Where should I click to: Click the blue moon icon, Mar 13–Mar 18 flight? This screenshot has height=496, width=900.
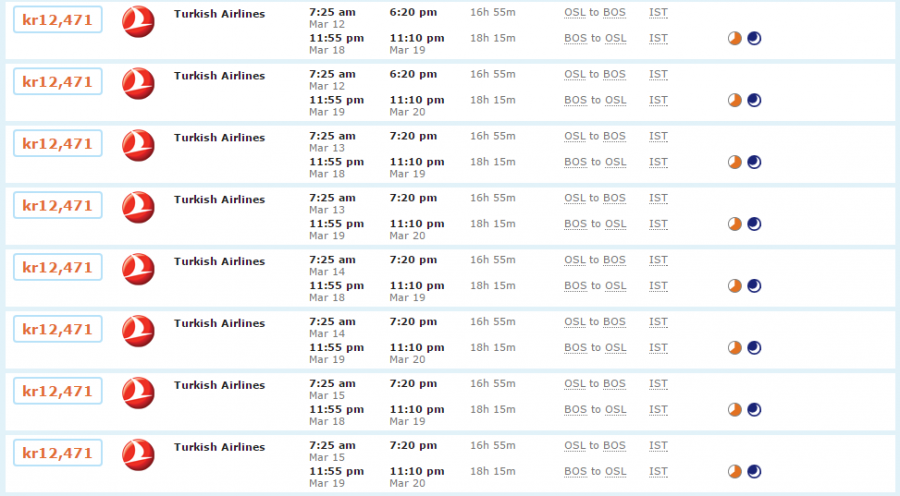[x=754, y=162]
